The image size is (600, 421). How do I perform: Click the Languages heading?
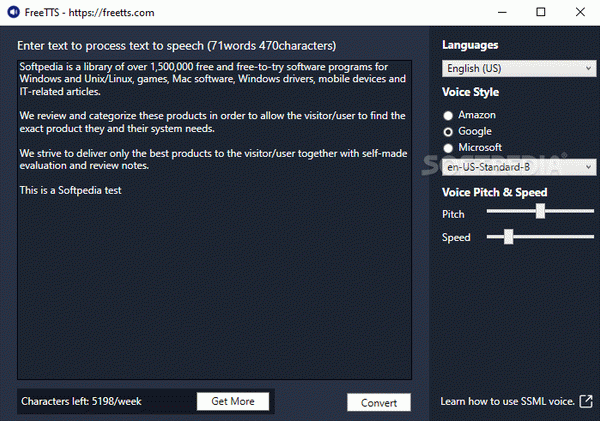click(470, 45)
